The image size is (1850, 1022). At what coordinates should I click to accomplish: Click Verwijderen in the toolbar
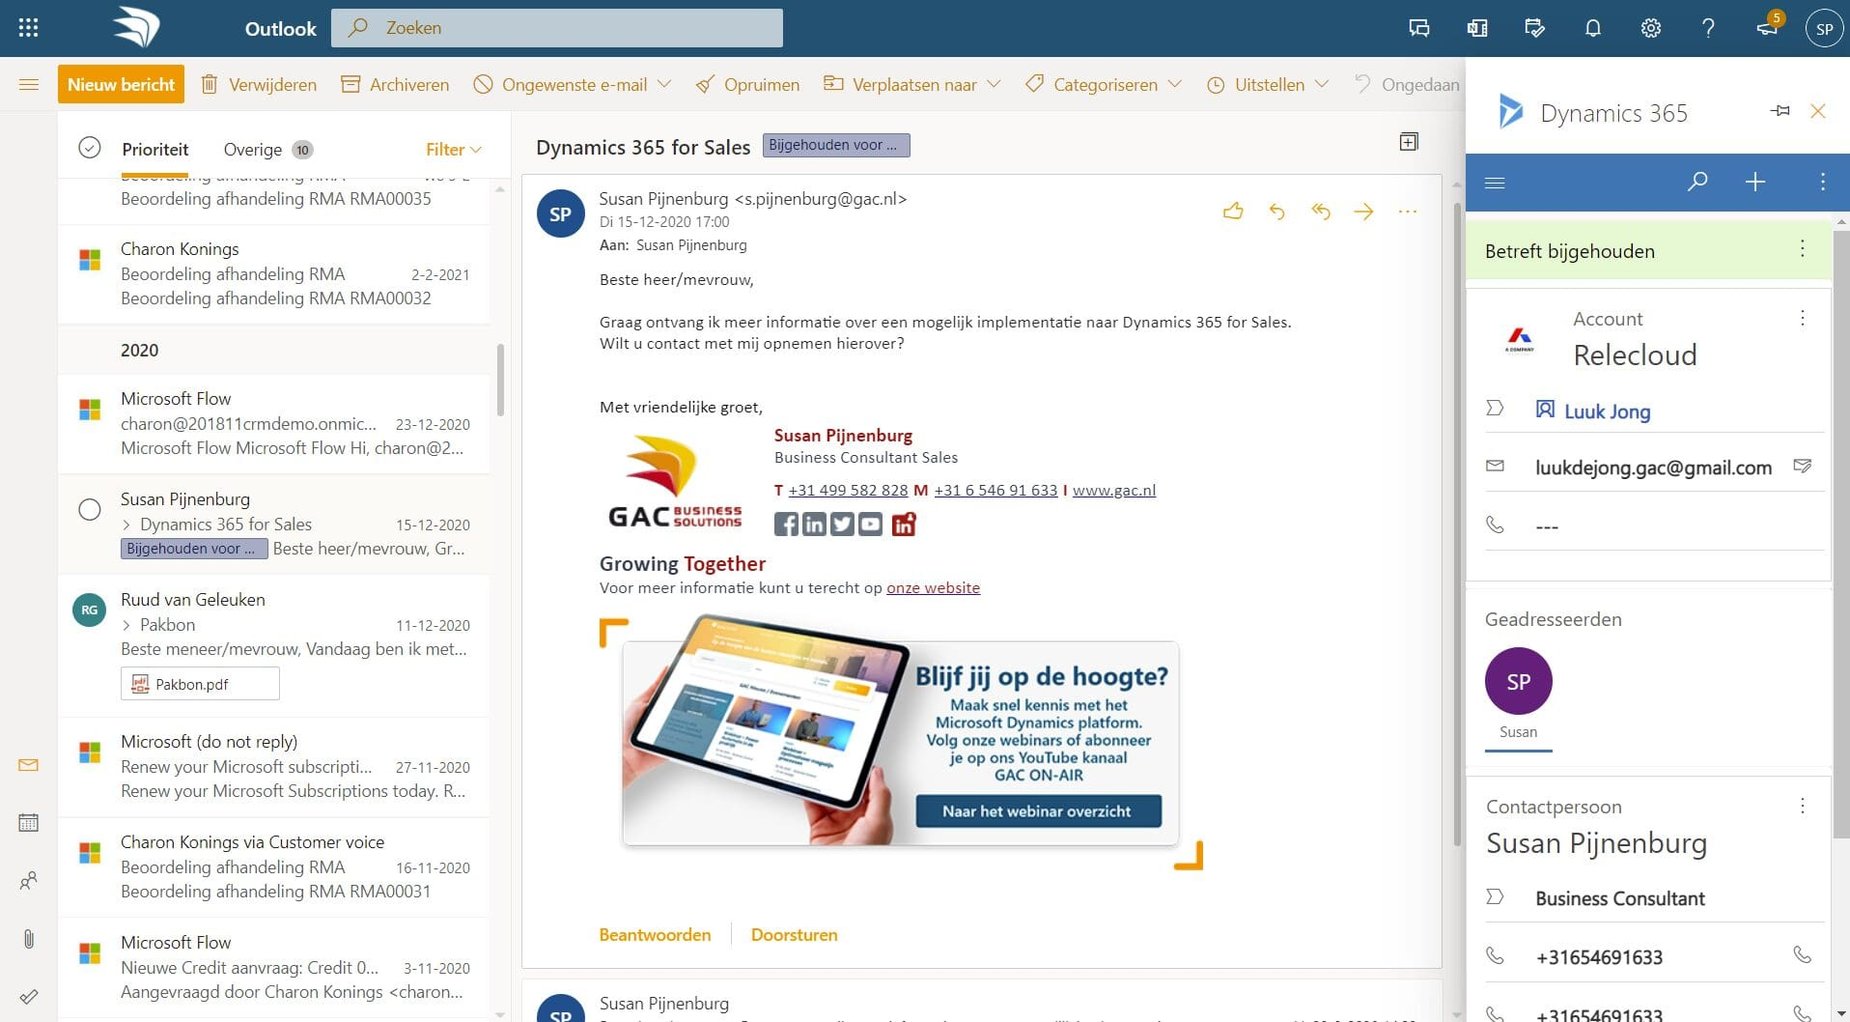[259, 84]
